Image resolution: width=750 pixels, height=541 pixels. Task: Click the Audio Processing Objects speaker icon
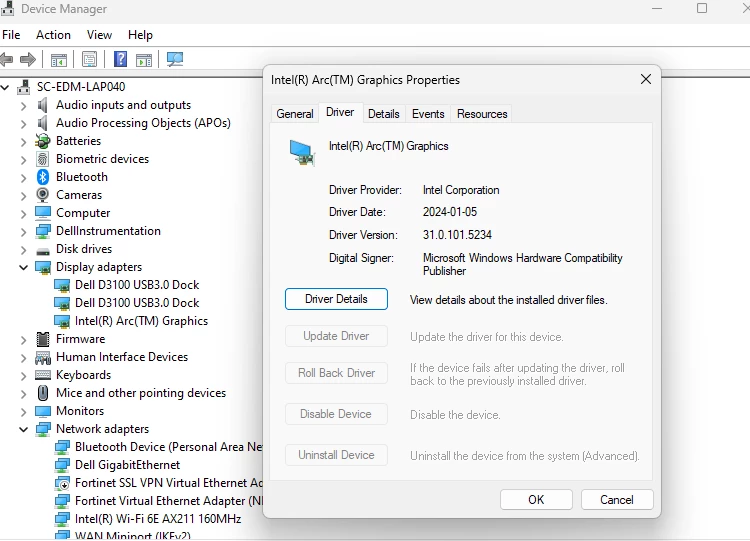(43, 123)
